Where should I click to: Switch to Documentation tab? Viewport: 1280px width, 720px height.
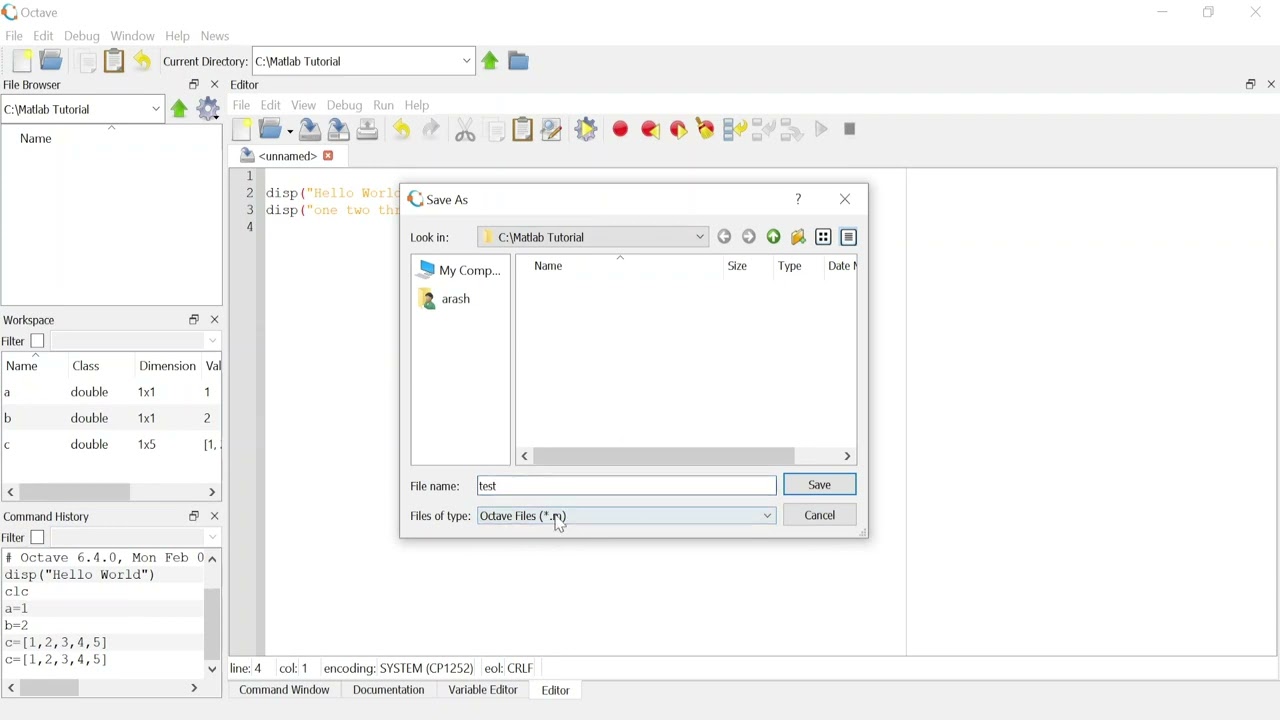point(389,690)
